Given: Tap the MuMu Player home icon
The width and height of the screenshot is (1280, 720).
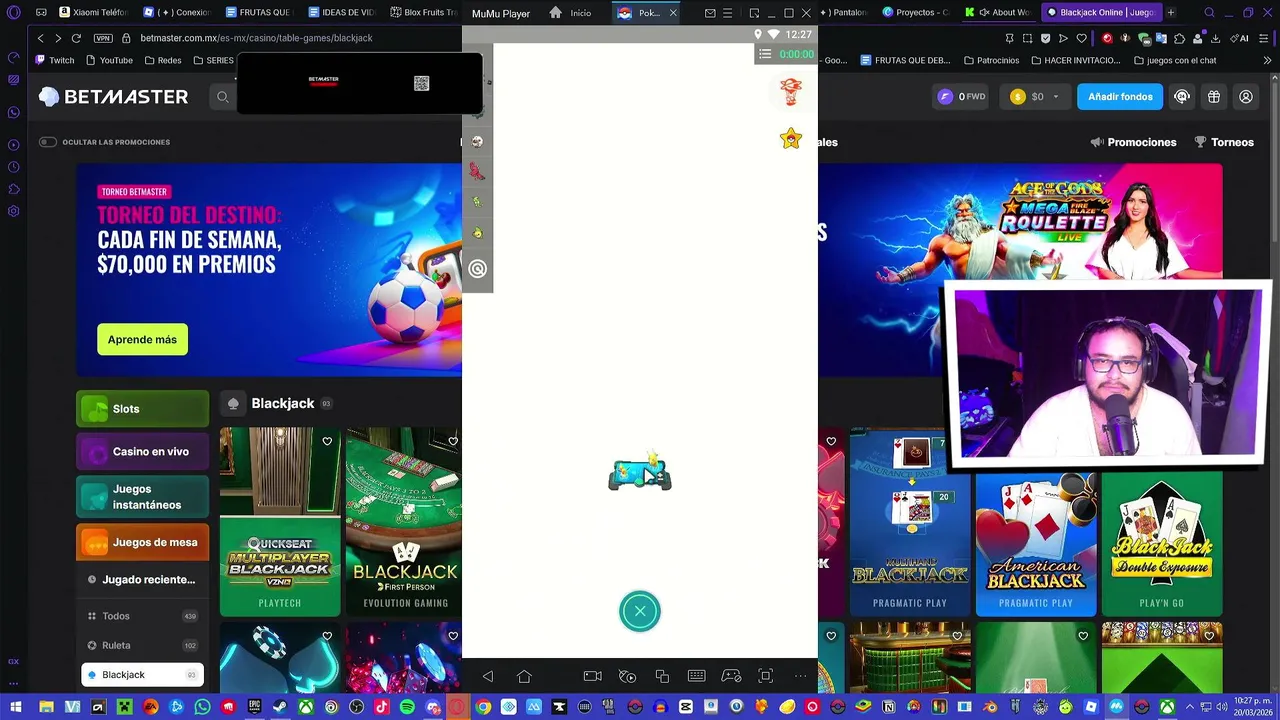Looking at the screenshot, I should click(524, 677).
